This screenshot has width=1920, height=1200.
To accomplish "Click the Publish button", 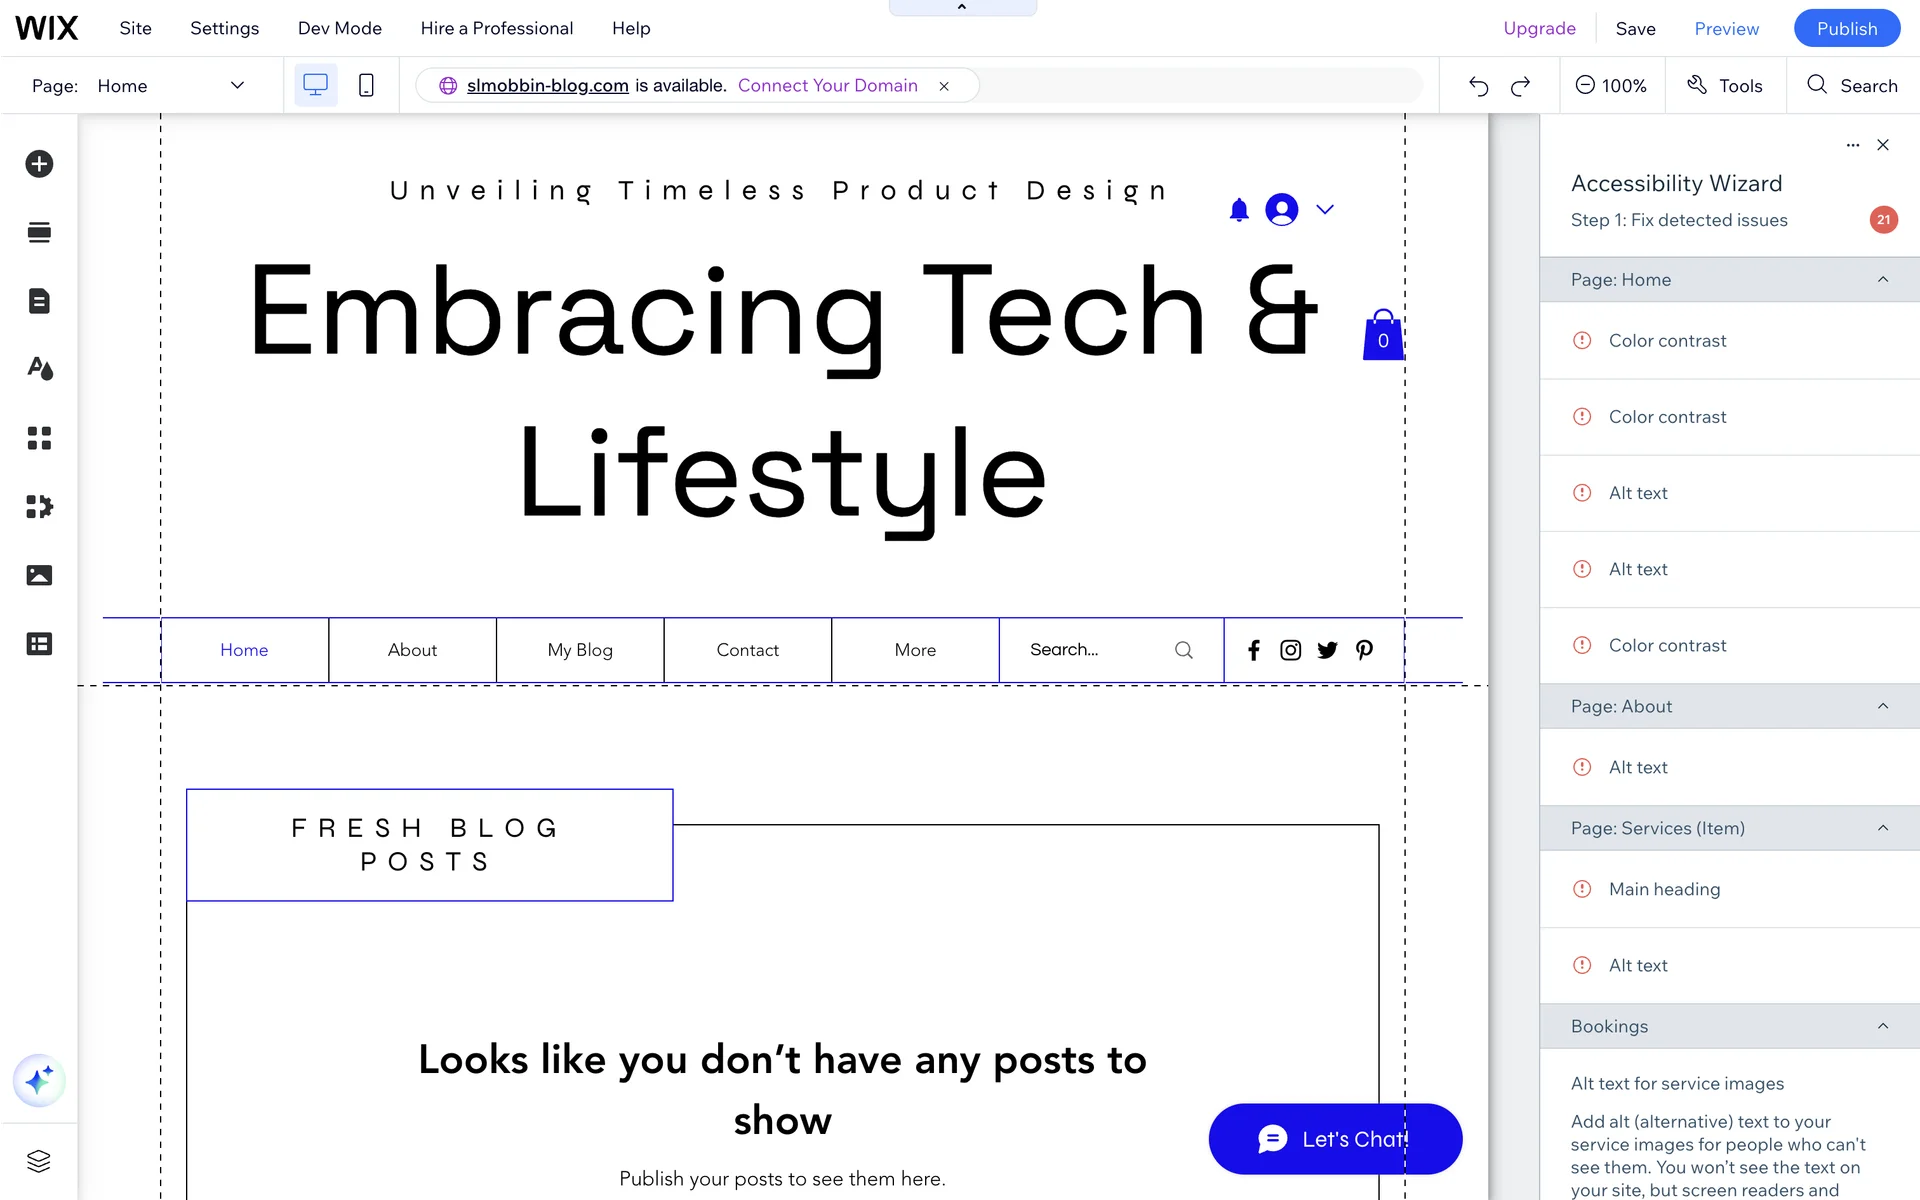I will (1846, 28).
